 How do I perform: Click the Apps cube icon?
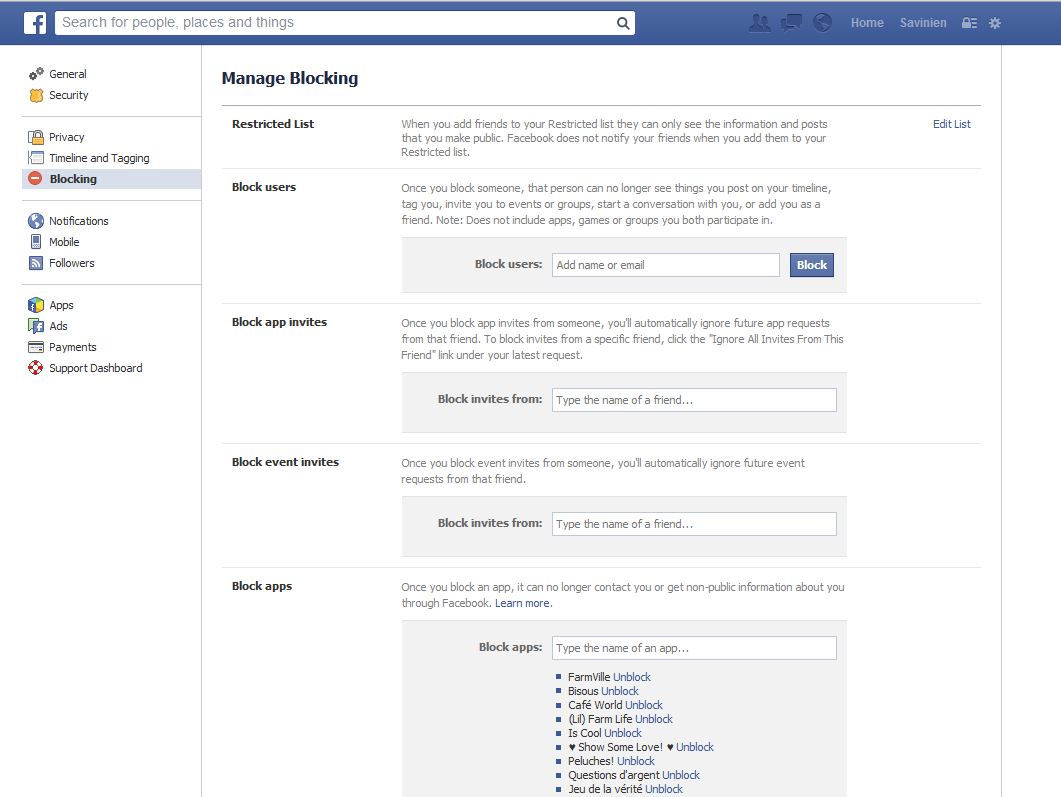36,305
